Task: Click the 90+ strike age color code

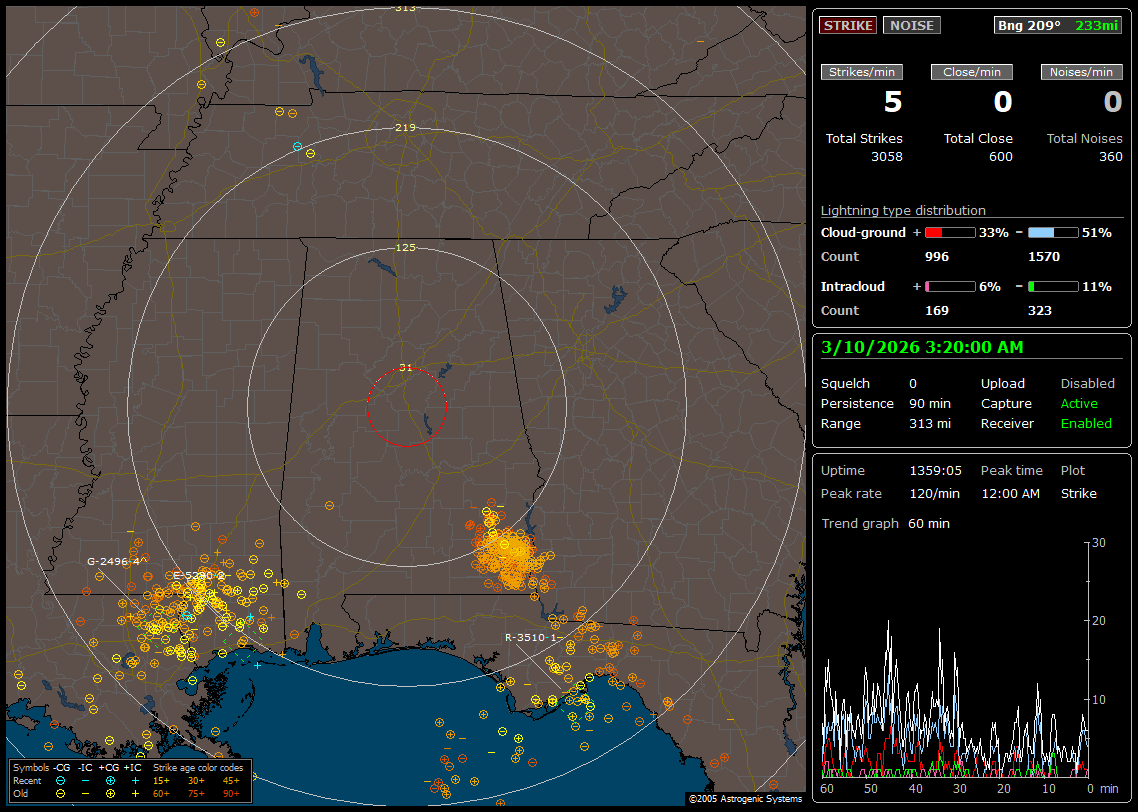Action: [x=231, y=793]
